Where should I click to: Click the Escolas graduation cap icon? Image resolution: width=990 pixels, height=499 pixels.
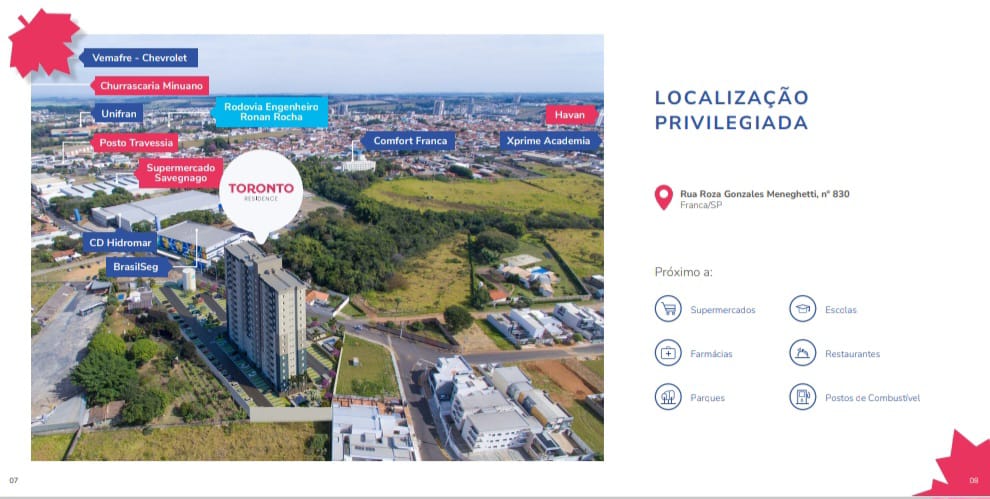click(802, 309)
